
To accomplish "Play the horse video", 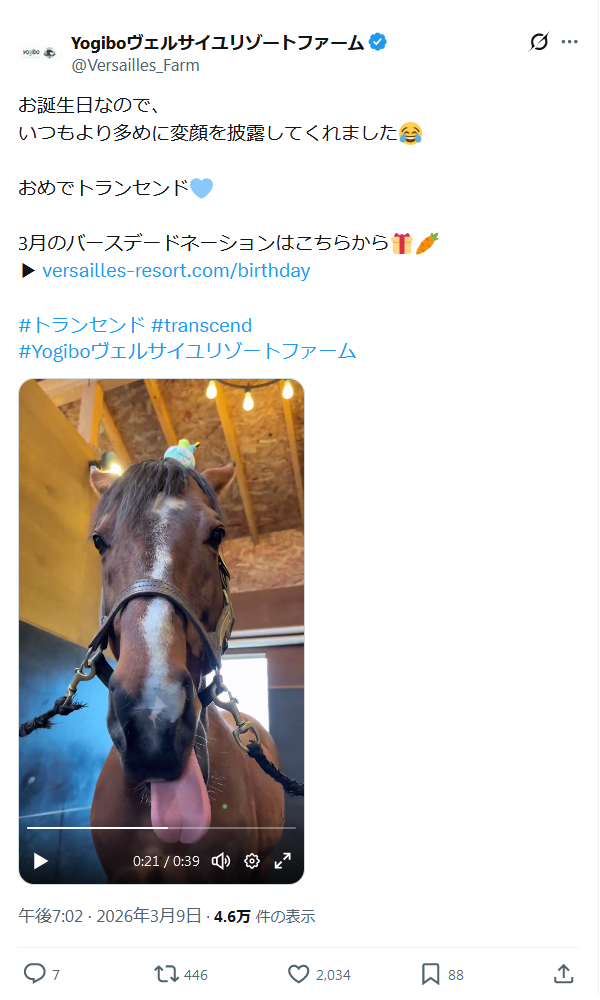I will pos(41,861).
